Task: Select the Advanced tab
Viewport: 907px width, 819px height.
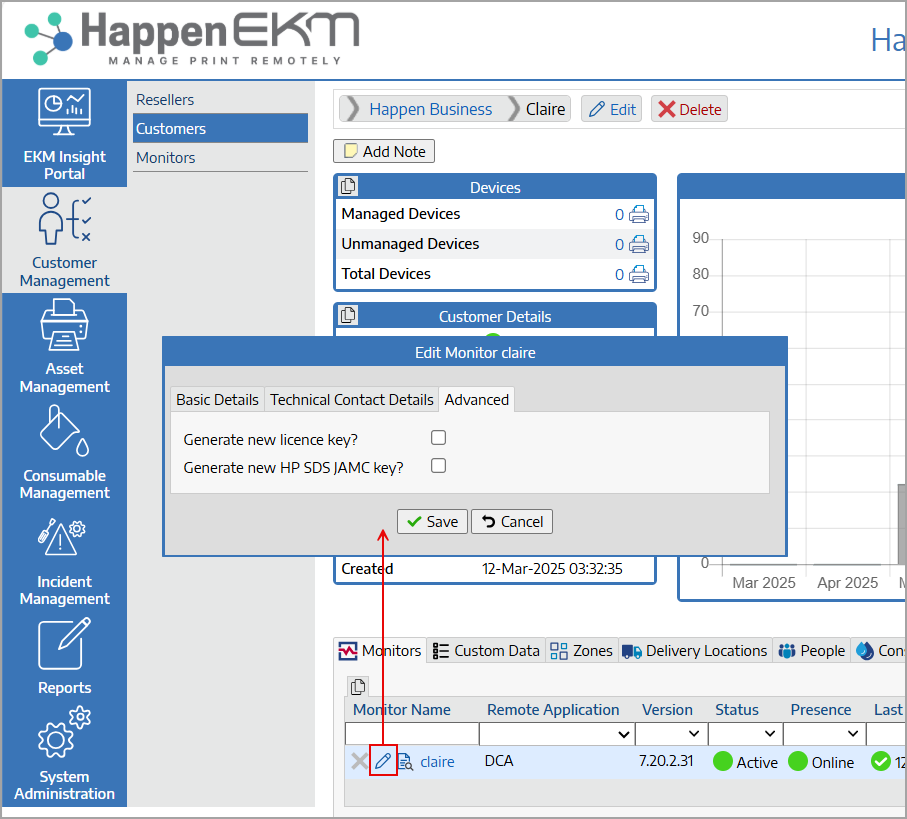Action: pyautogui.click(x=477, y=400)
